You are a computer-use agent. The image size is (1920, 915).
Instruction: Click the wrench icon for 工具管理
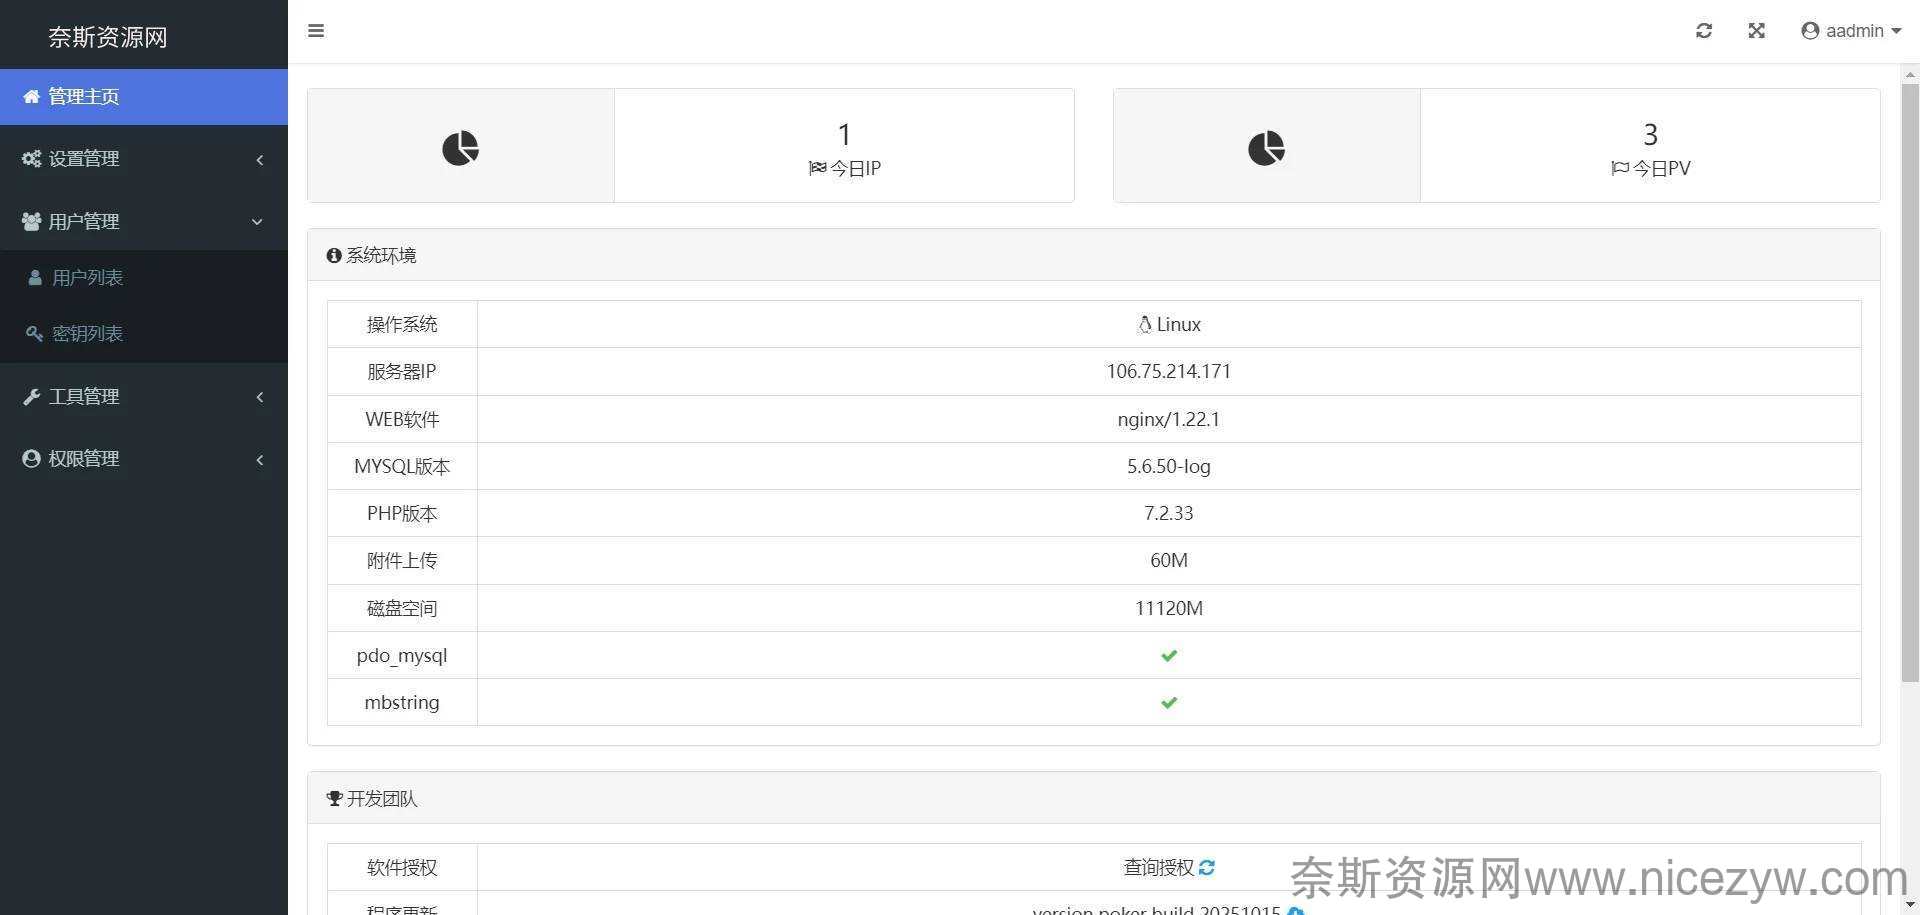(x=32, y=397)
